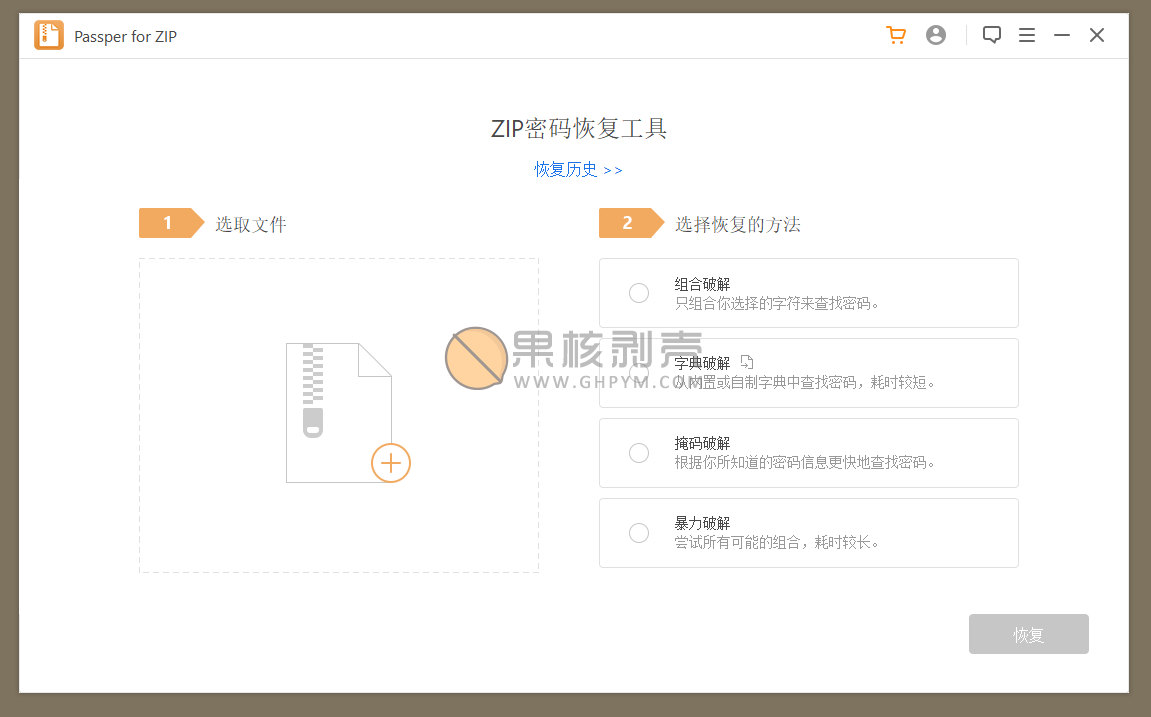Select the 掩码破解 radio button
Viewport: 1151px width, 717px height.
pyautogui.click(x=639, y=453)
